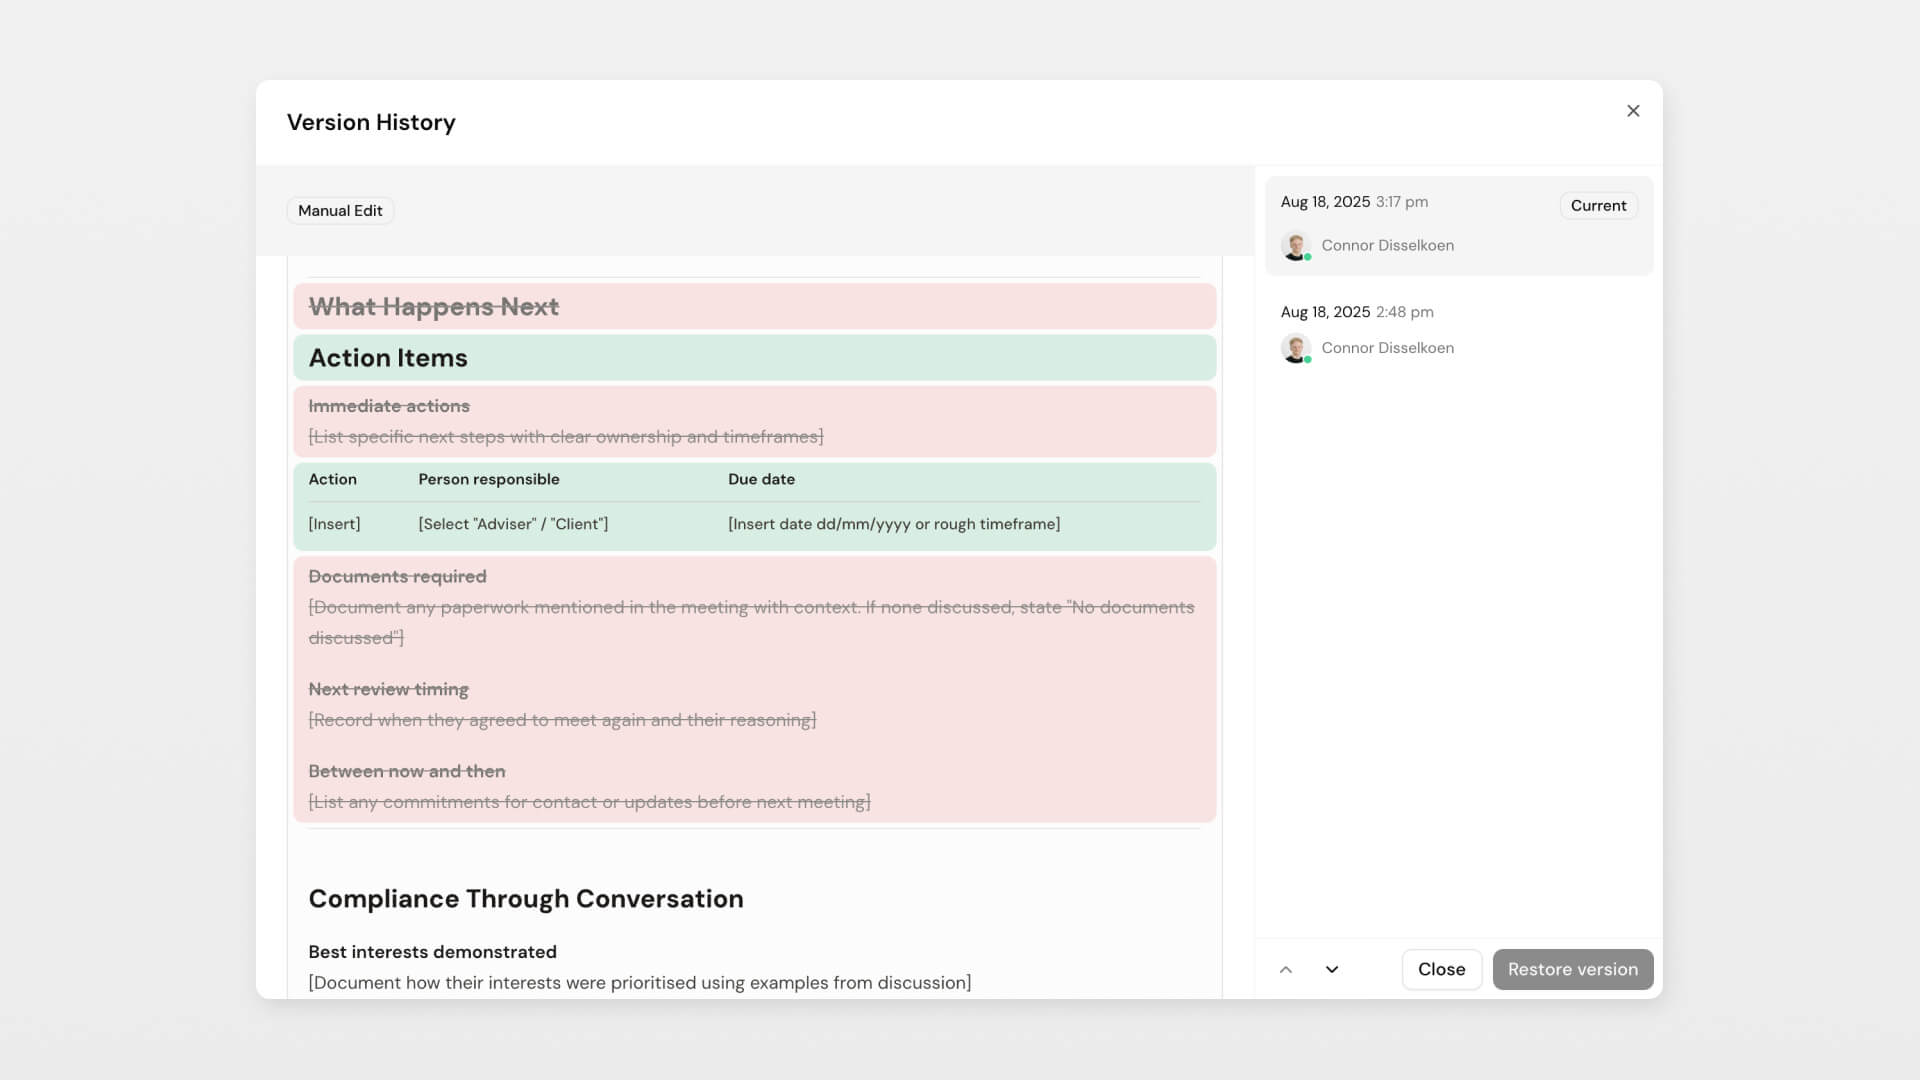Click the online indicator on the second avatar

1306,359
